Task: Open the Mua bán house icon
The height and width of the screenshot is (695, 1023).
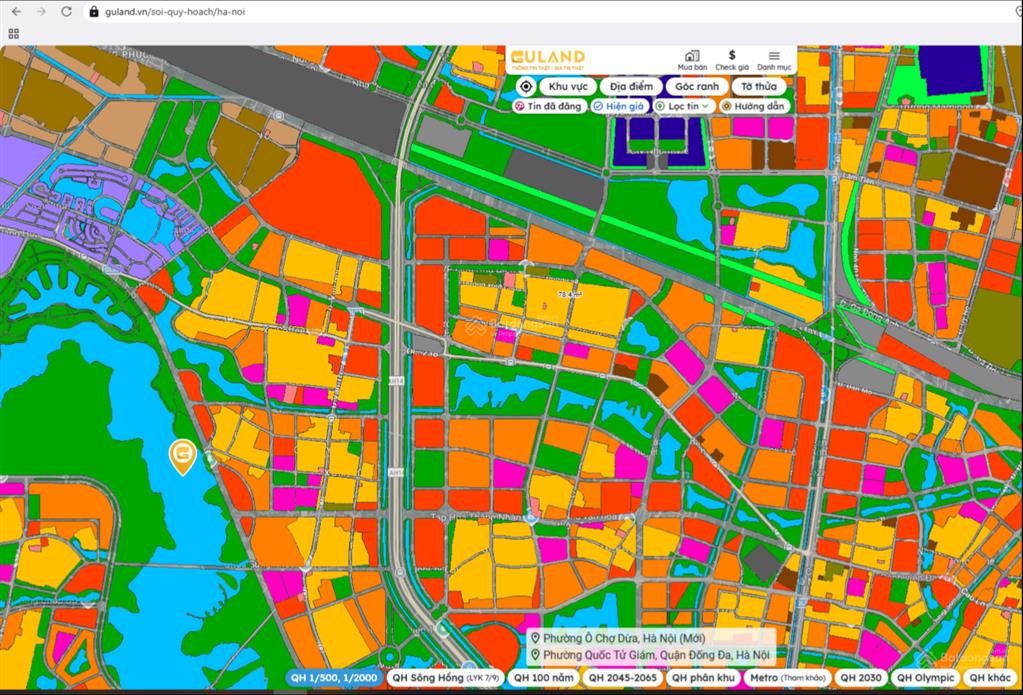Action: tap(692, 60)
